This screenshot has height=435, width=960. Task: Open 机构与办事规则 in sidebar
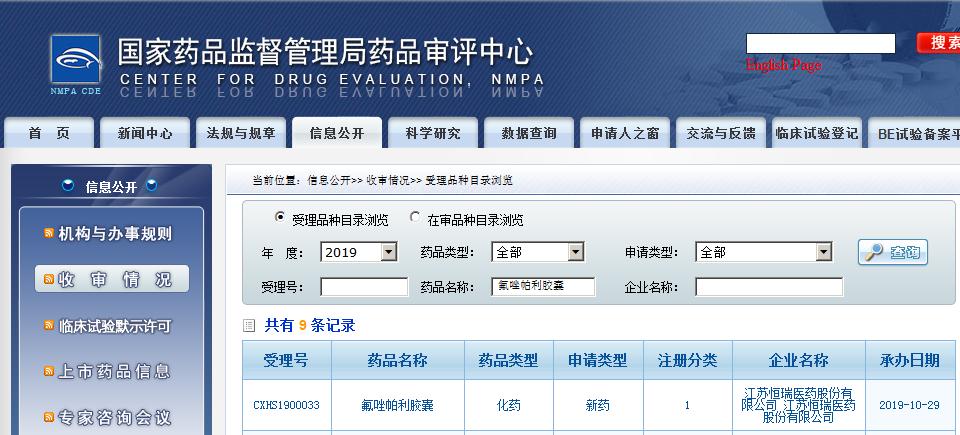point(115,233)
